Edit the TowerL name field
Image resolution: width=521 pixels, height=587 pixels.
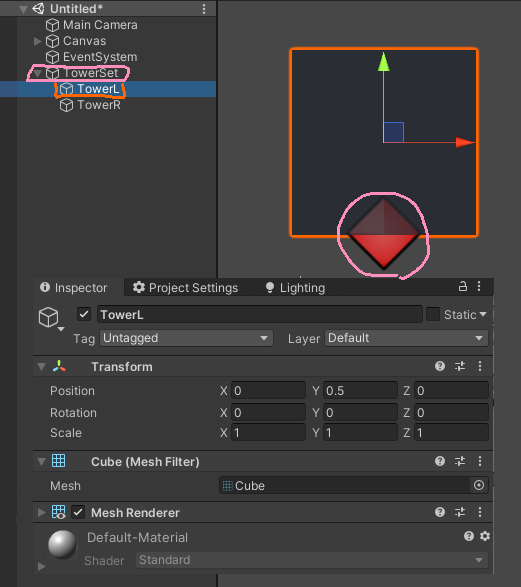(260, 314)
